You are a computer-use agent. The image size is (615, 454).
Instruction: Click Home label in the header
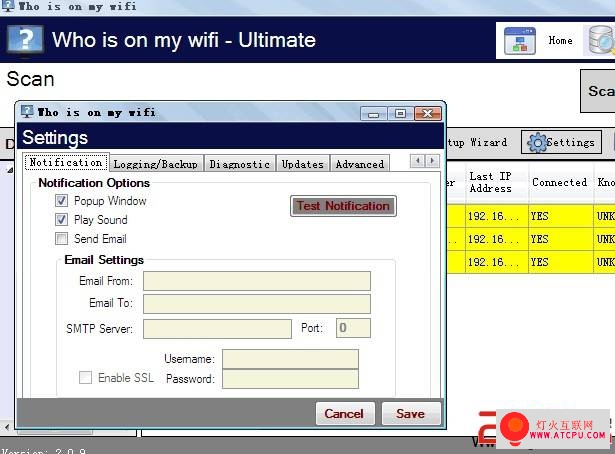point(560,40)
